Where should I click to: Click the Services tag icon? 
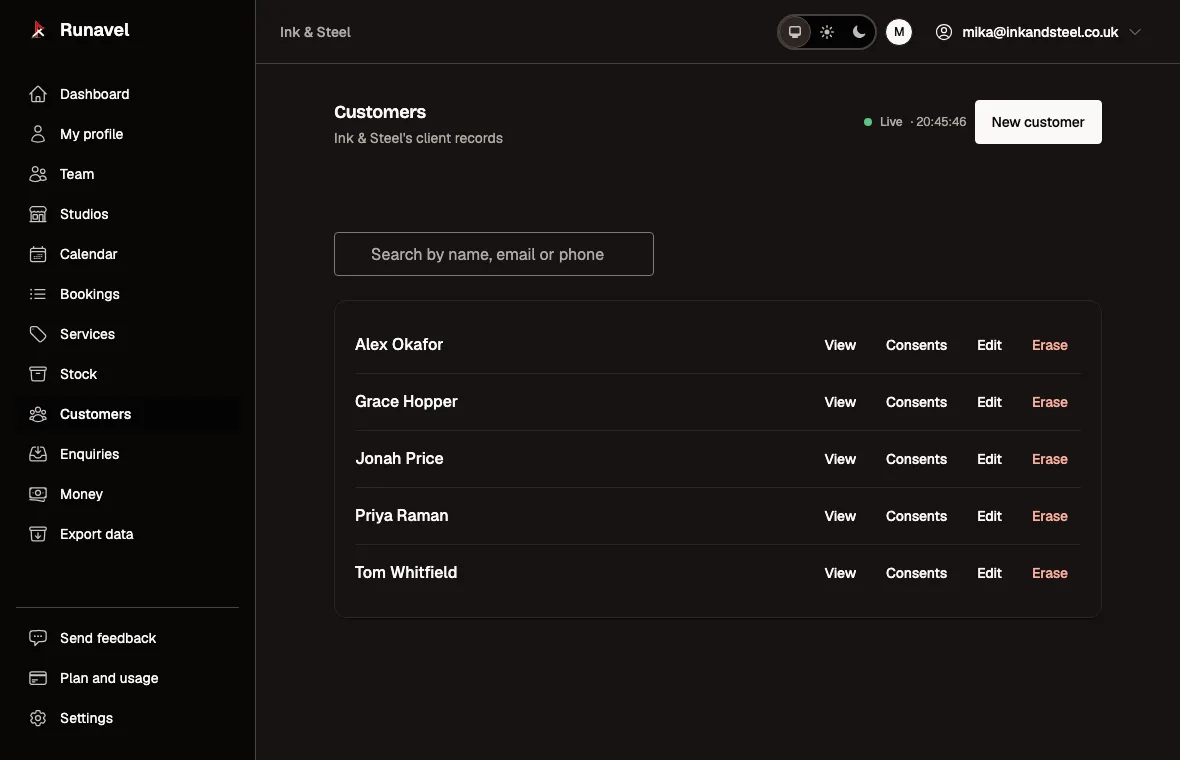point(38,334)
